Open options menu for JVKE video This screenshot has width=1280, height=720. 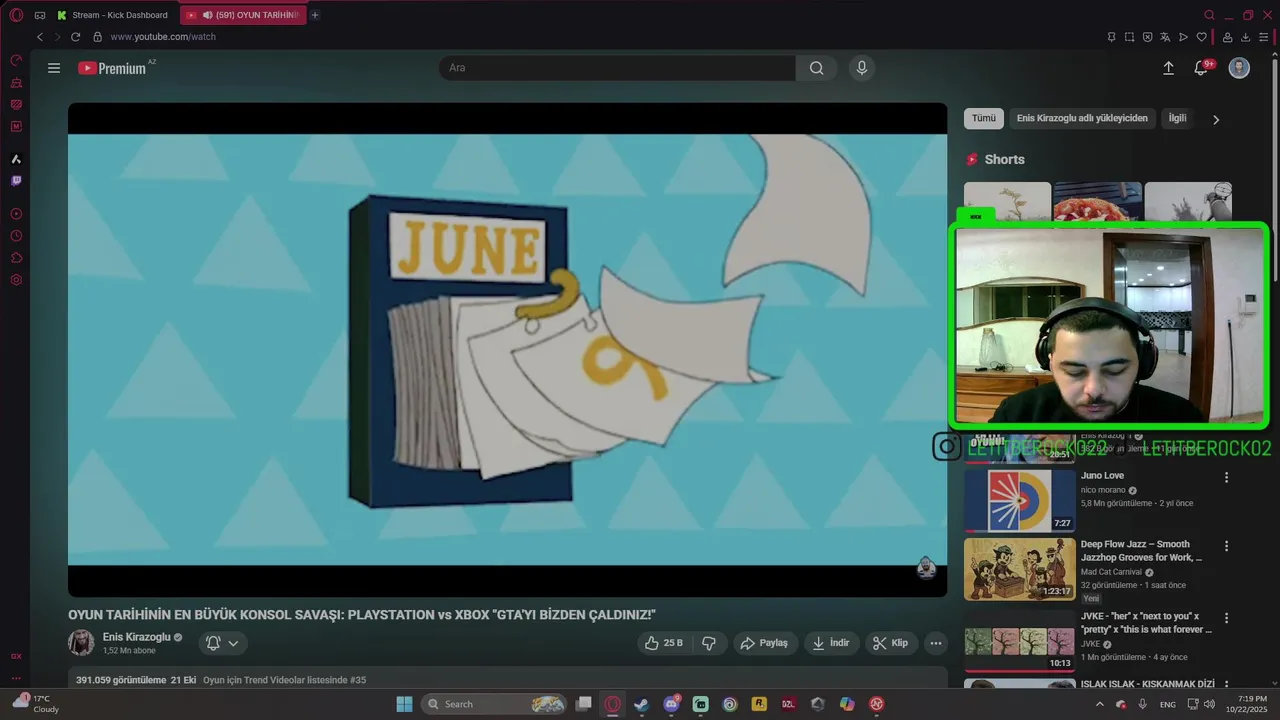tap(1226, 618)
